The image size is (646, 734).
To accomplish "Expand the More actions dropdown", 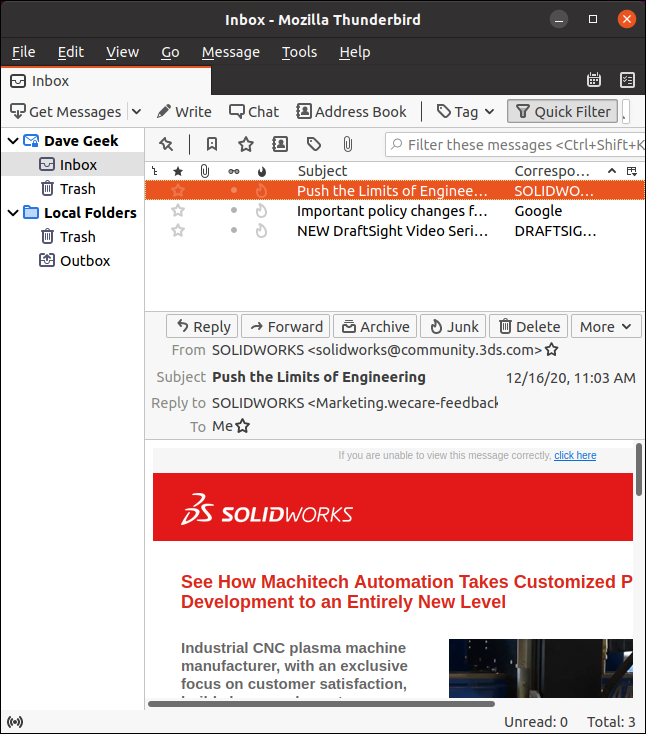I will tap(606, 326).
